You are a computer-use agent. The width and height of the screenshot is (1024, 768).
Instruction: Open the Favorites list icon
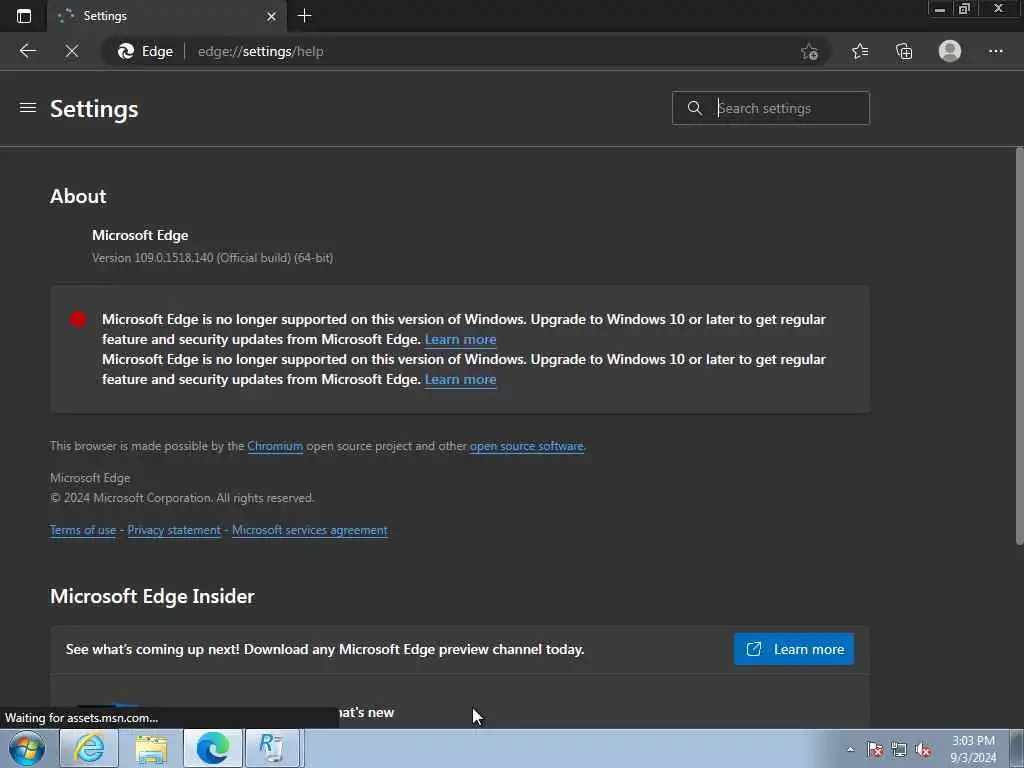pos(860,51)
